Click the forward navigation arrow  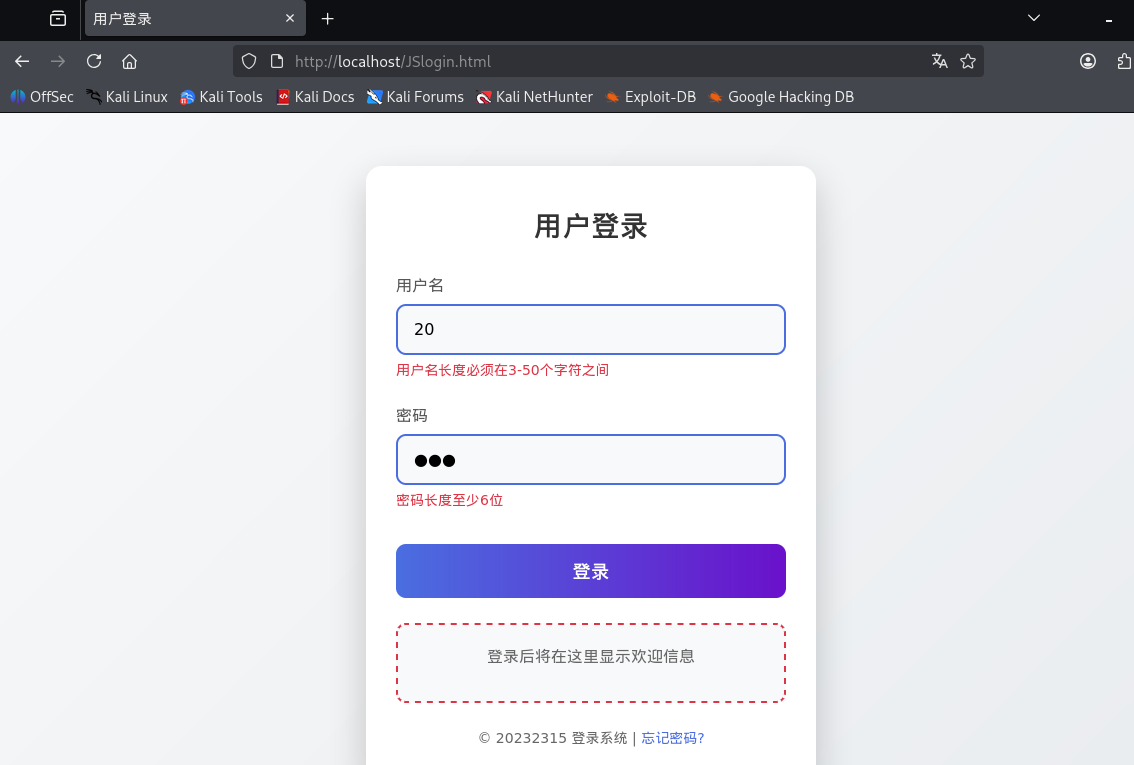58,61
